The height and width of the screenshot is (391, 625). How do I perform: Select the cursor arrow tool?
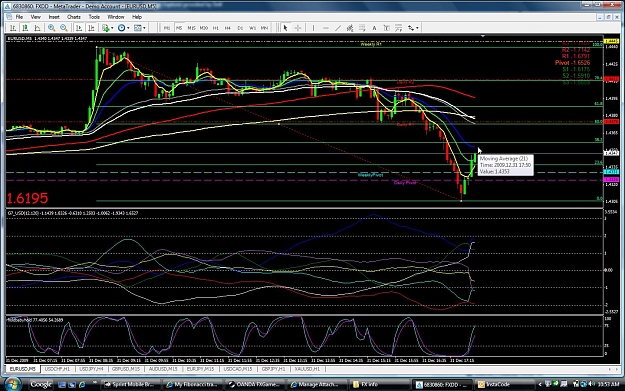285,28
